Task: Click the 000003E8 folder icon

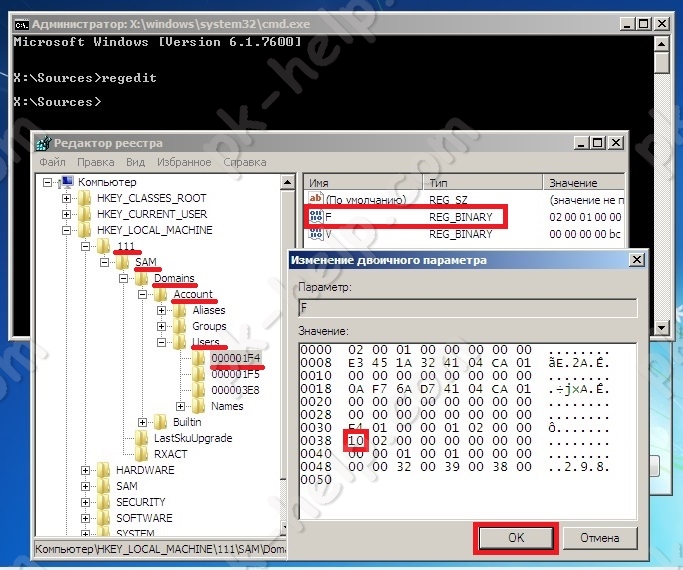Action: [x=199, y=390]
